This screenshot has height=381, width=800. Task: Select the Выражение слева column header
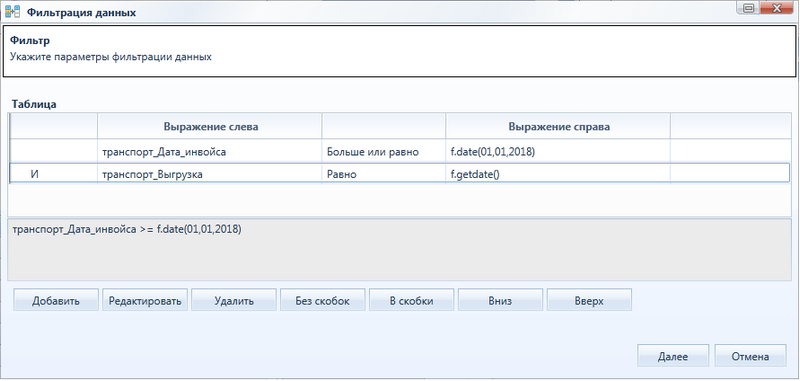(x=211, y=126)
